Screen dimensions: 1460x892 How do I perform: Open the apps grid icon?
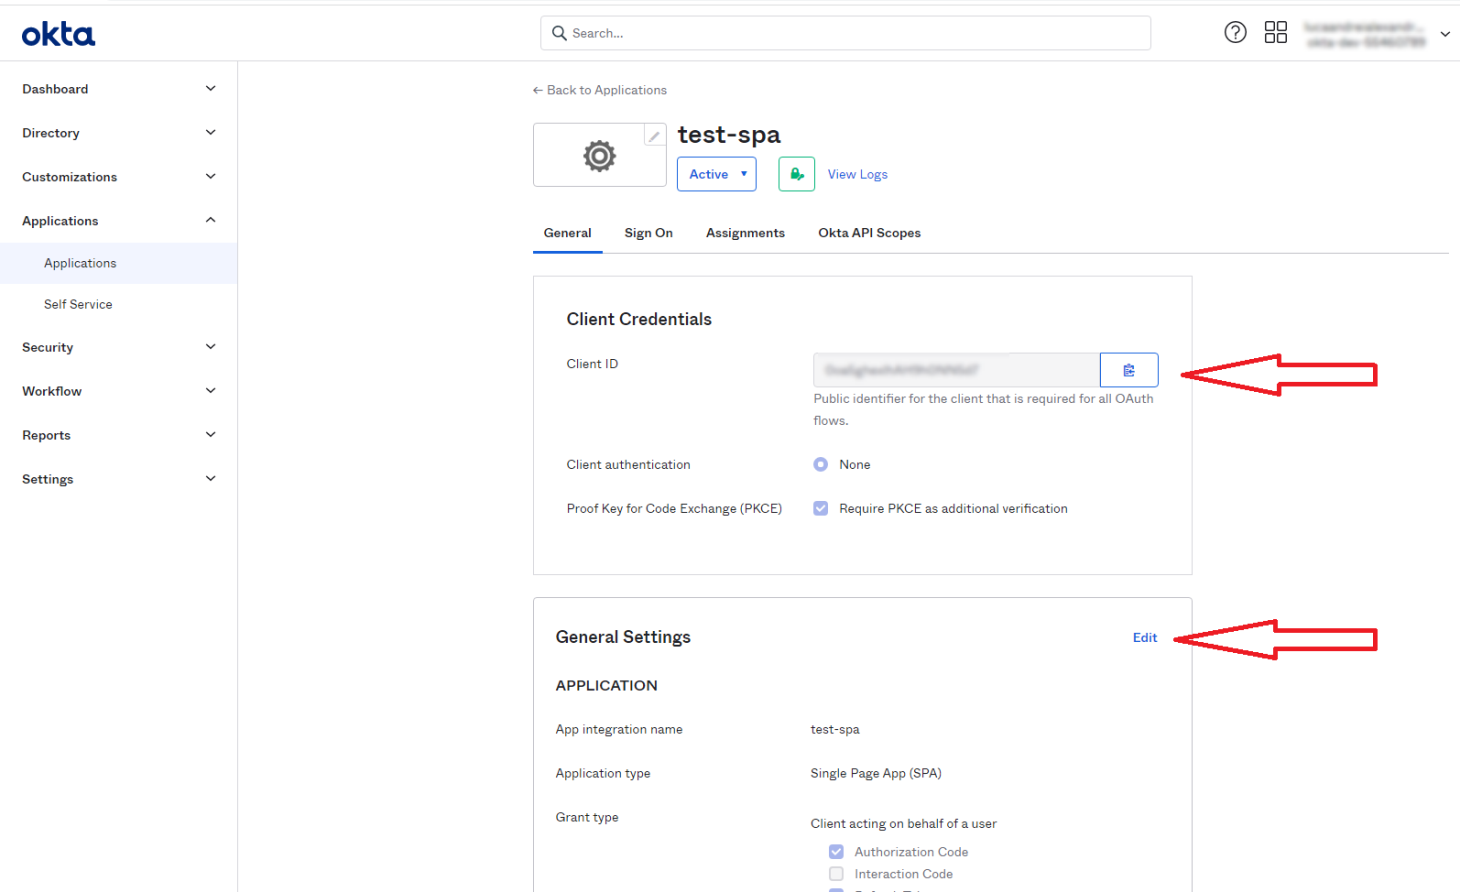[1275, 33]
